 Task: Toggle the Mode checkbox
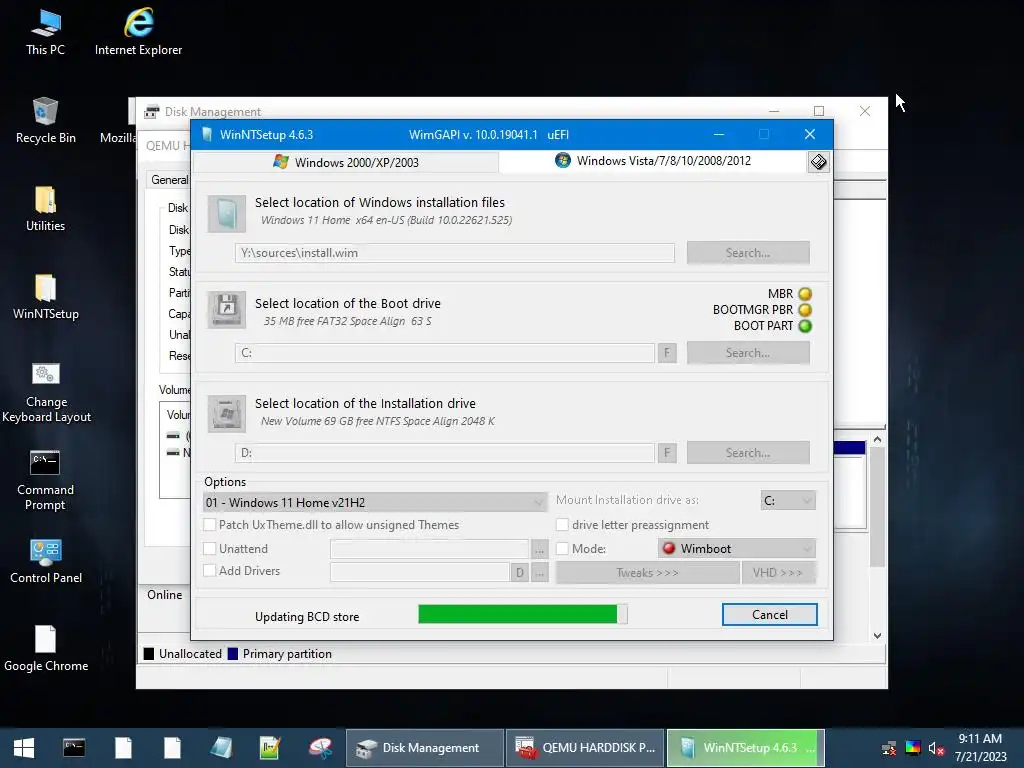(x=562, y=549)
